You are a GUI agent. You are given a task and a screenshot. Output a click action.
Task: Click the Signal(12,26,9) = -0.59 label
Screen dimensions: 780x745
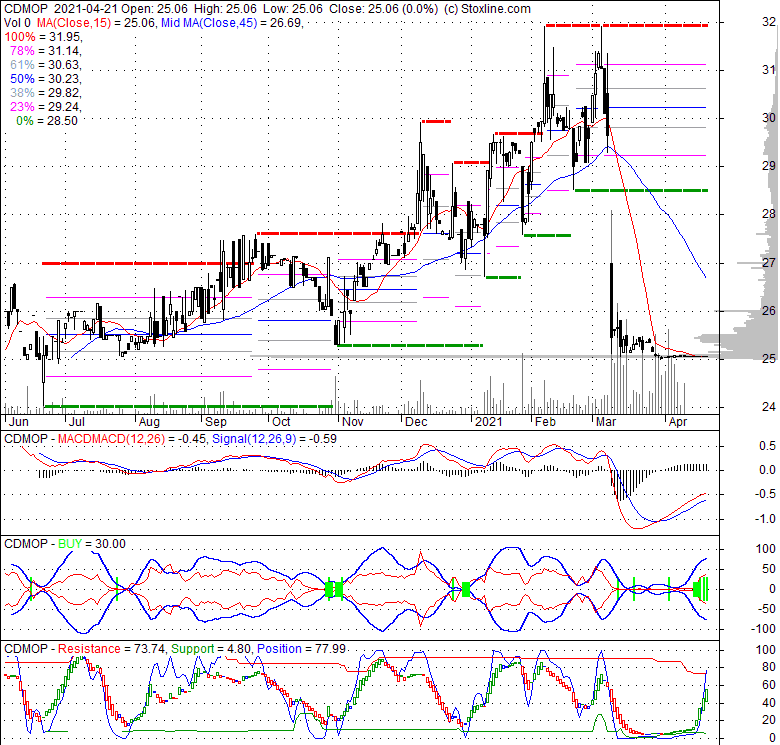274,439
